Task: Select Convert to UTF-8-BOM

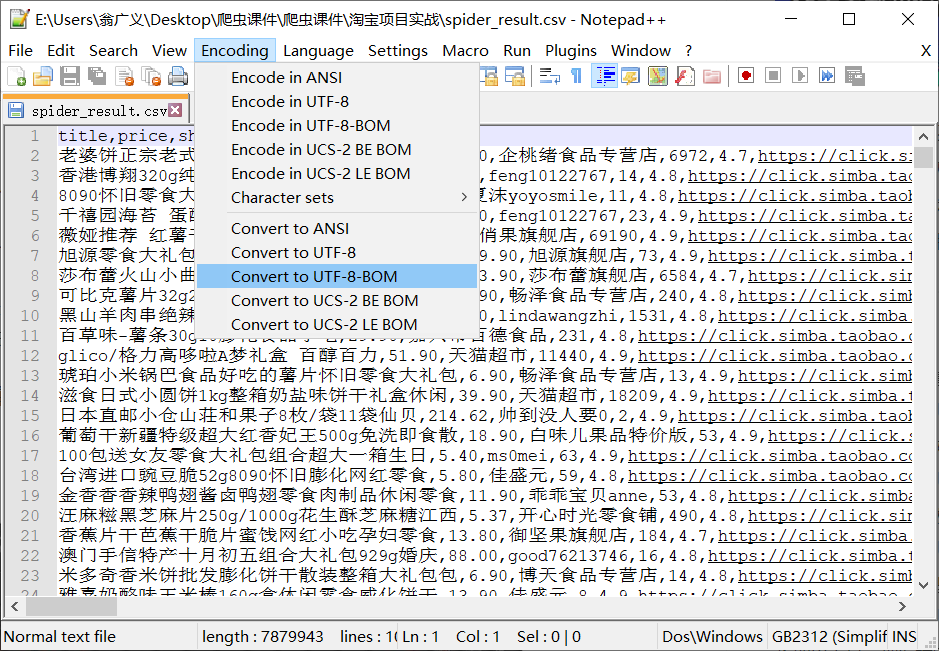Action: point(337,277)
